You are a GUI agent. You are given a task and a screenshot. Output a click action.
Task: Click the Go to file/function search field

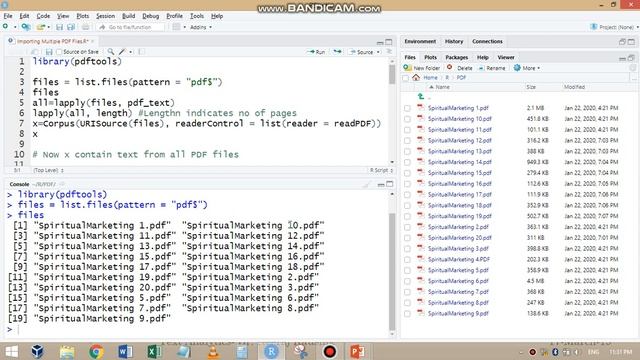(131, 27)
